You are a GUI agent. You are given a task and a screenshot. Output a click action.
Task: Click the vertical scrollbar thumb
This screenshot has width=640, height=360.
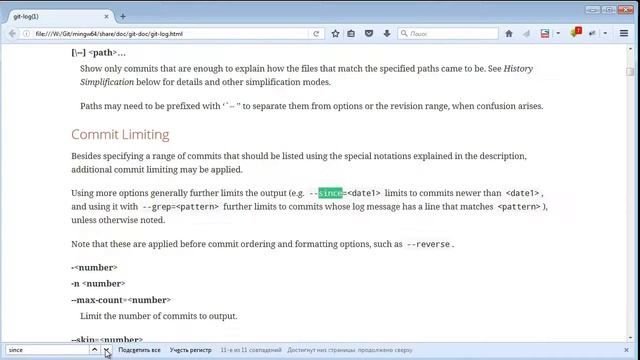[630, 71]
